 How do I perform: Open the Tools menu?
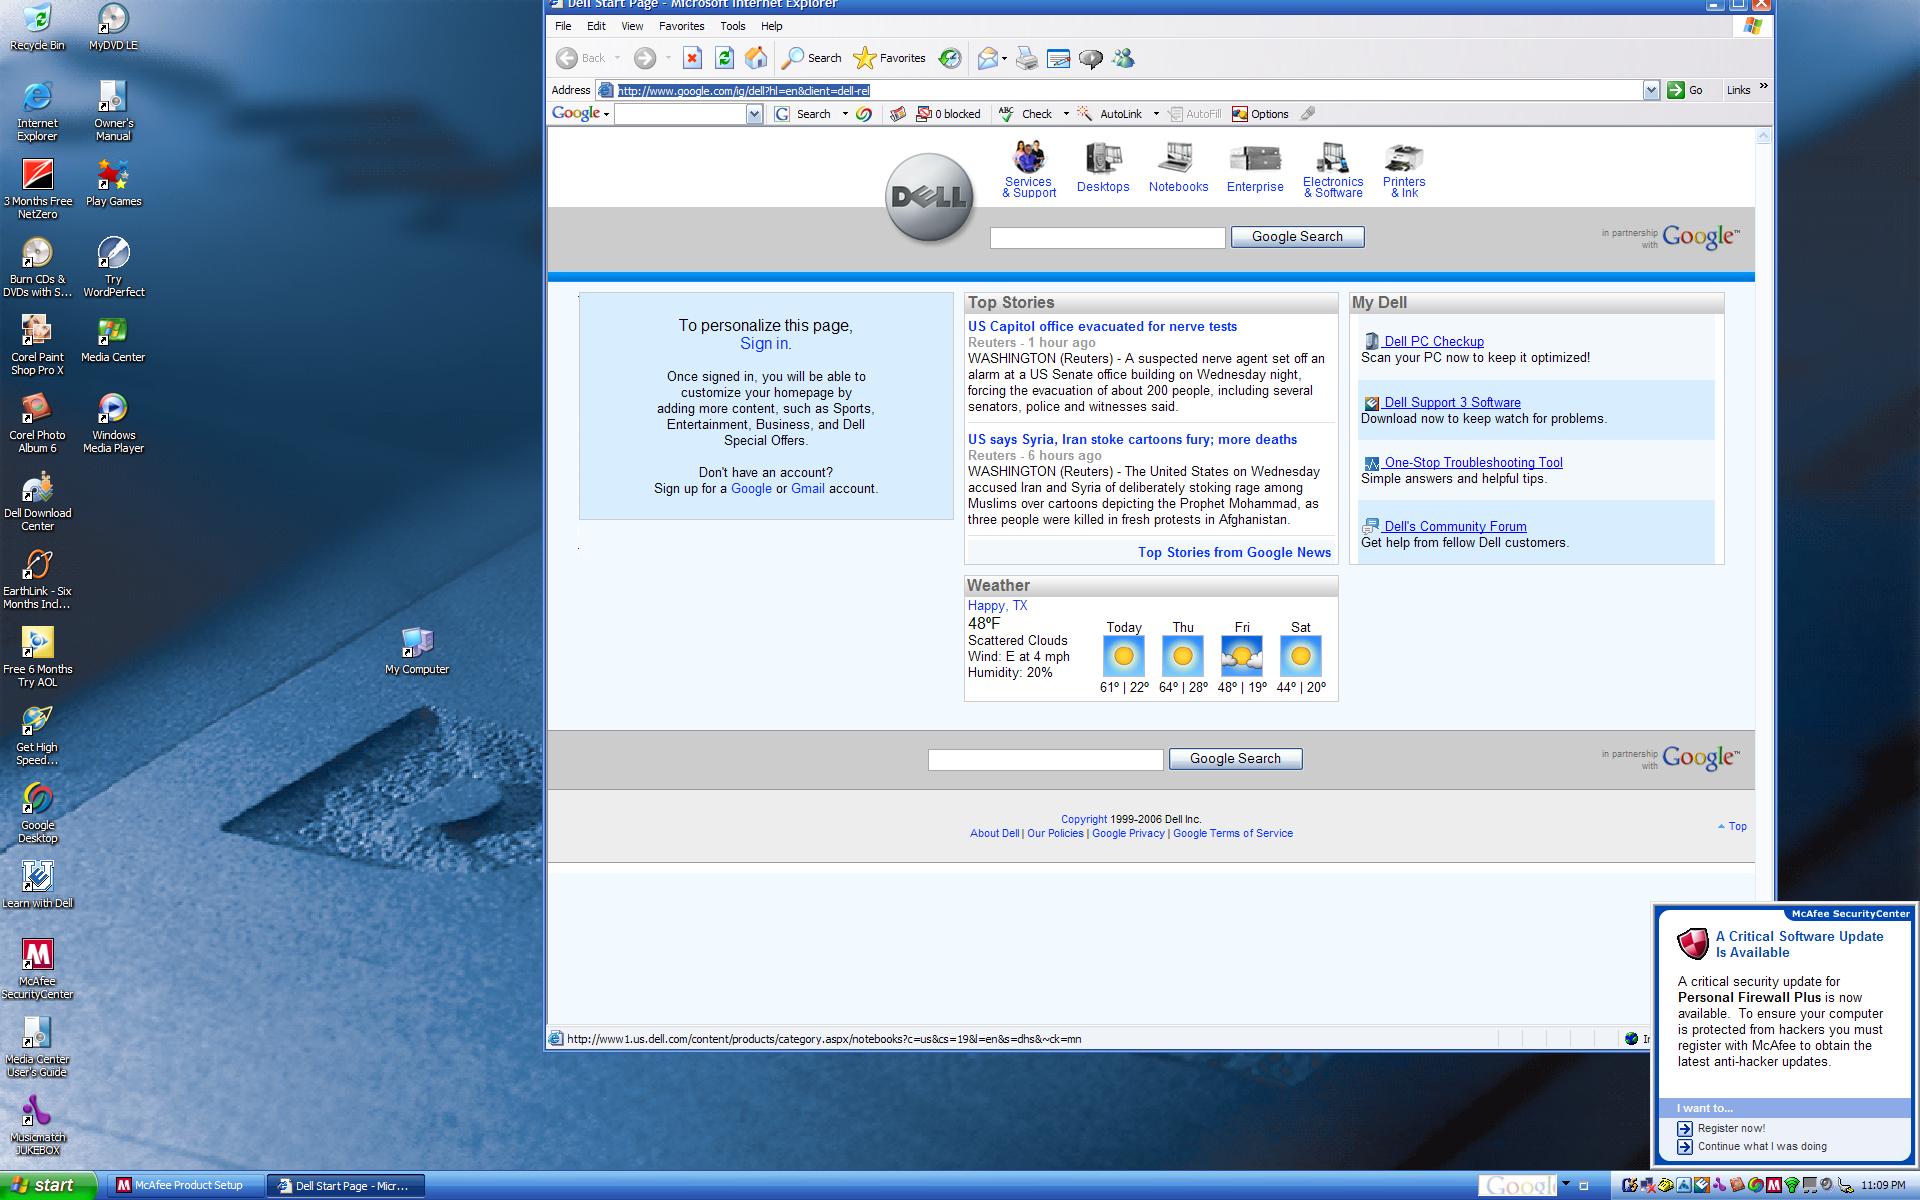(x=733, y=26)
